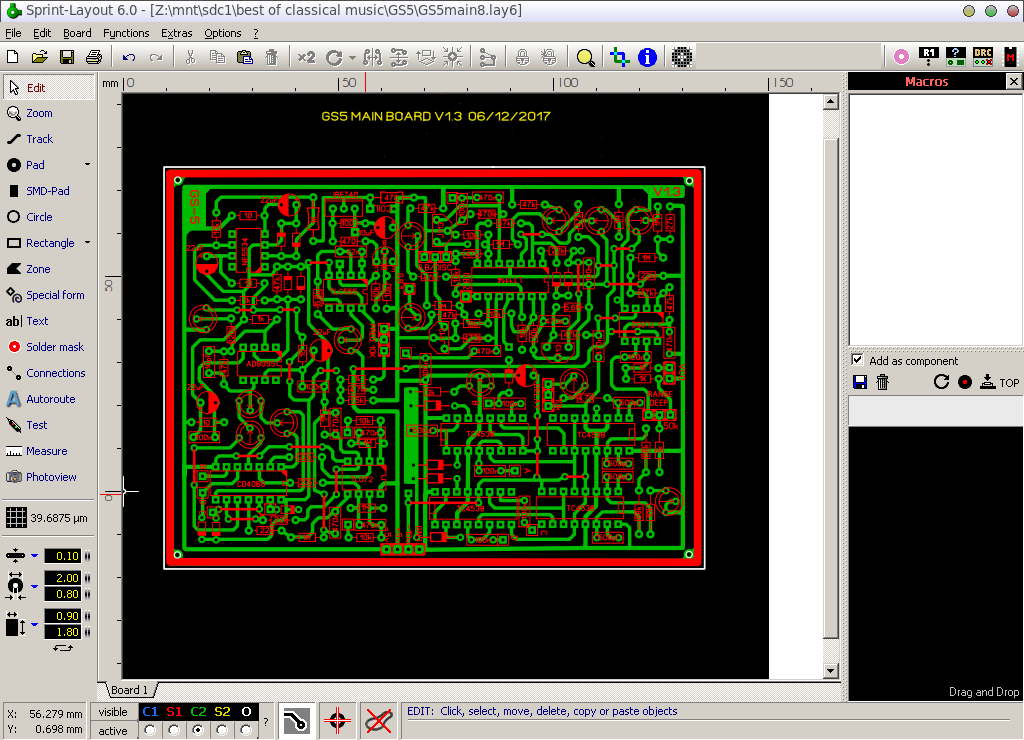Screen dimensions: 1024x740
Task: Open the Functions menu
Action: point(126,33)
